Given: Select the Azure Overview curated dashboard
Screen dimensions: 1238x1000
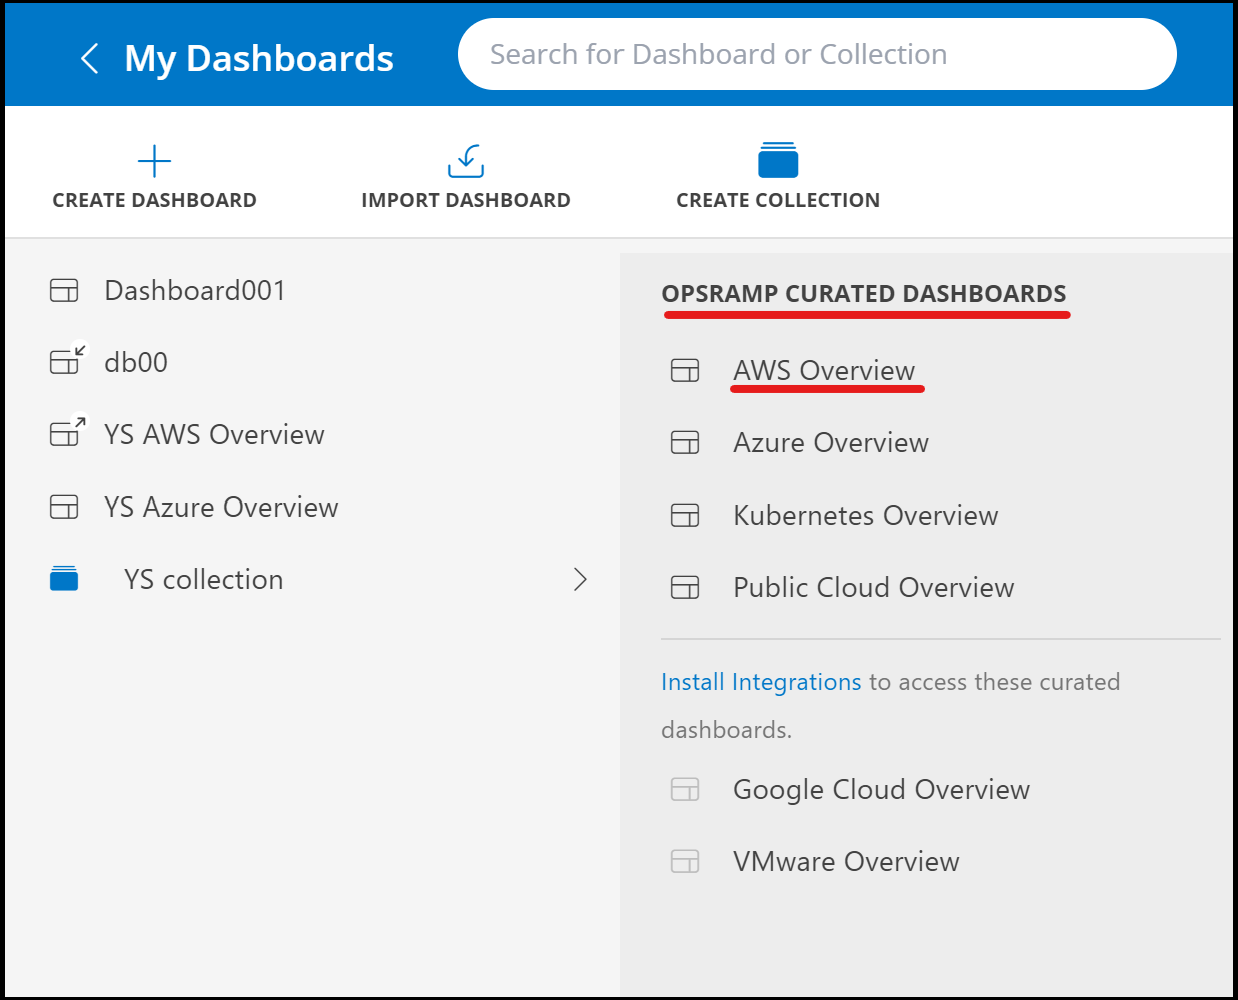Looking at the screenshot, I should coord(830,442).
